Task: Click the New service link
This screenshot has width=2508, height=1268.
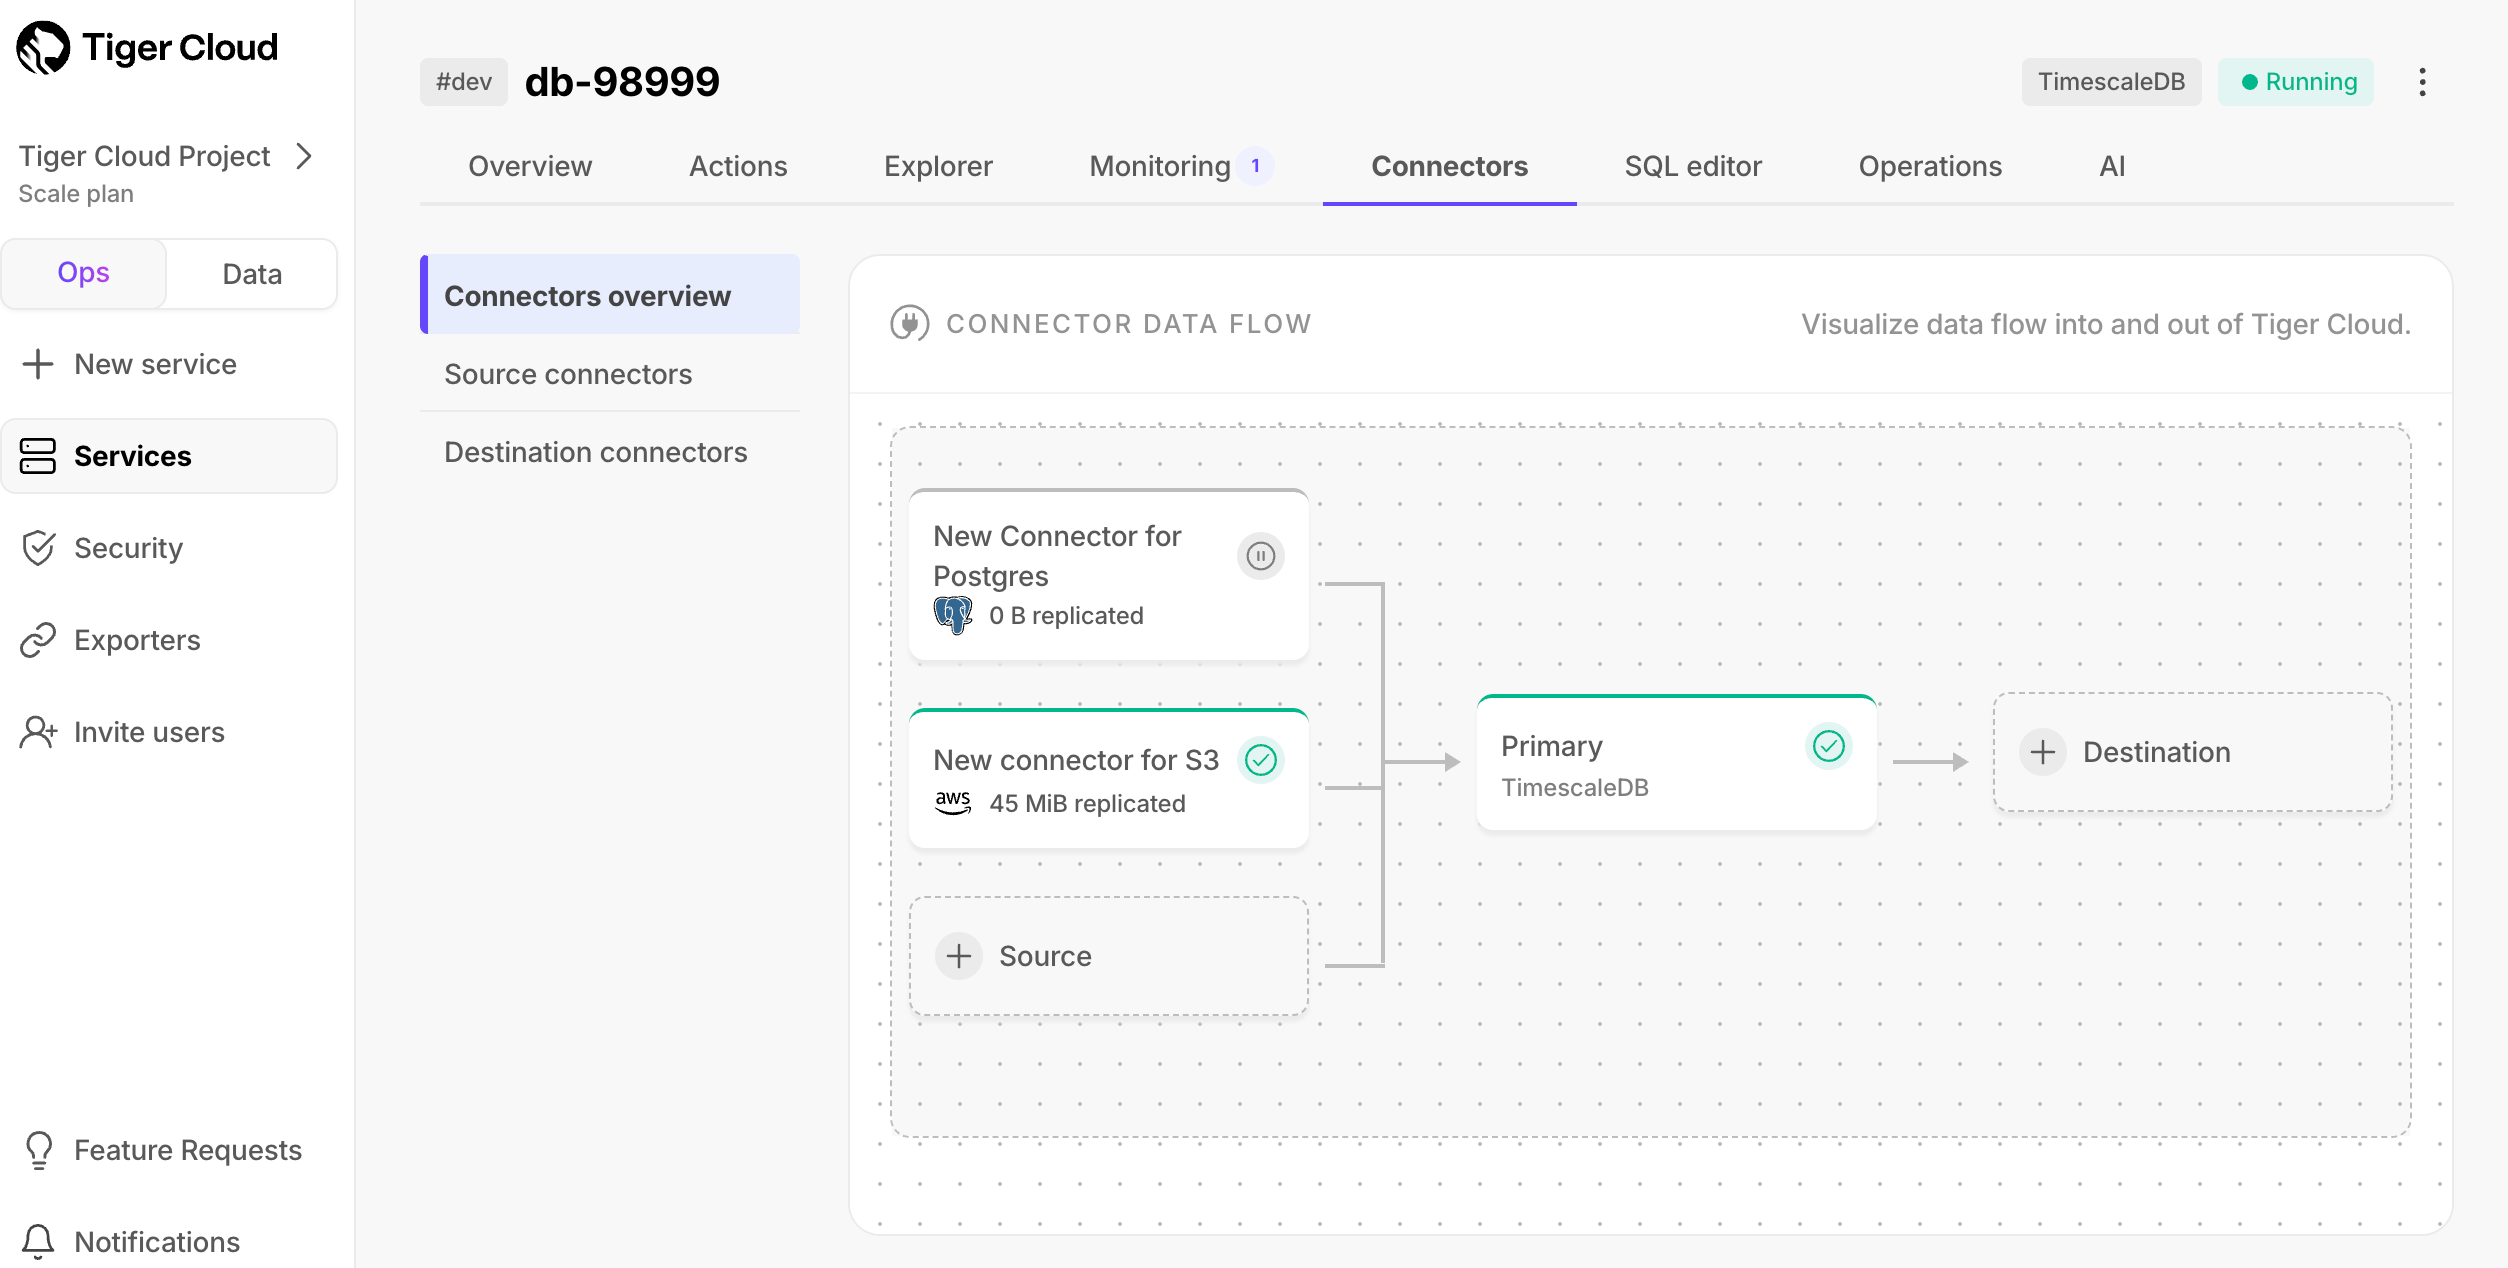Action: point(155,364)
